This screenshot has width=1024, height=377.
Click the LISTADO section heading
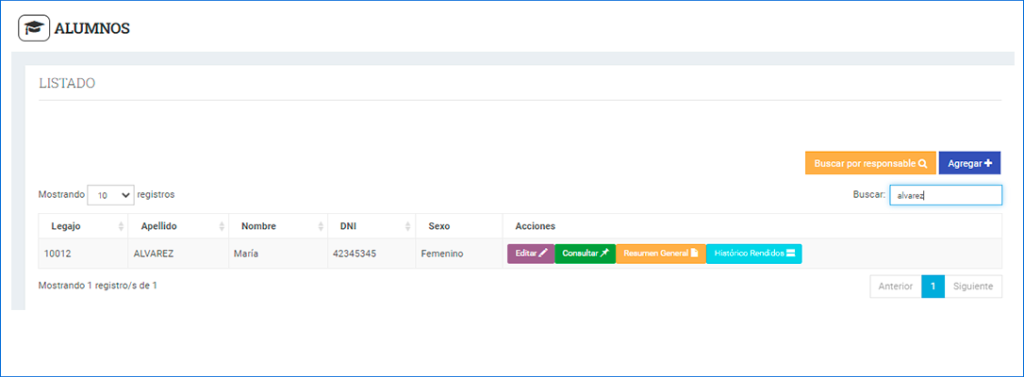(67, 83)
